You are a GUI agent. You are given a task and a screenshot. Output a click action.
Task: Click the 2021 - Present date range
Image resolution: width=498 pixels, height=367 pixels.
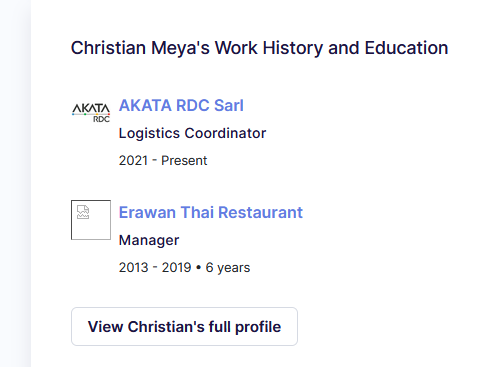pos(163,161)
